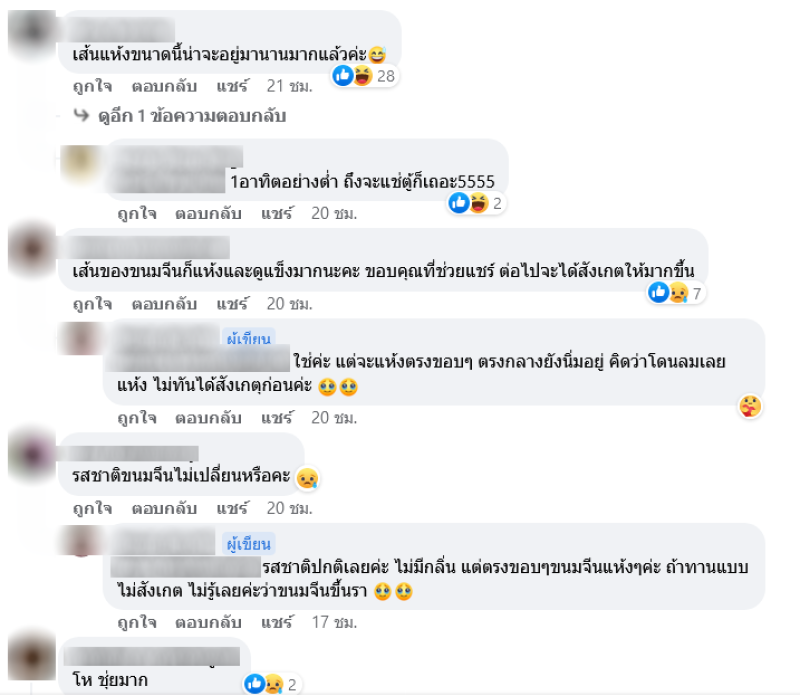Open the like and sad reactions showing 7
Viewport: 800px width, 696px height.
676,293
